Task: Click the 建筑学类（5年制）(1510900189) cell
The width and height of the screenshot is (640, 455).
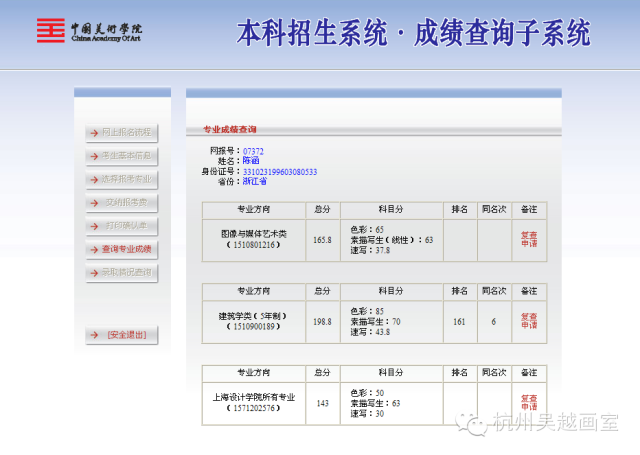Action: point(254,321)
